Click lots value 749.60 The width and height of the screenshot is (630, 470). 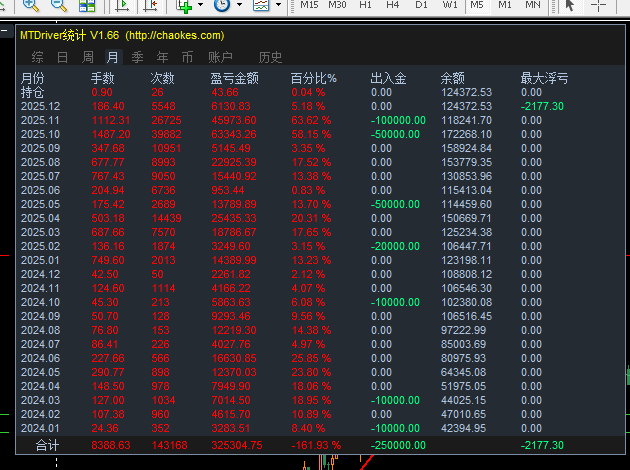[x=108, y=260]
